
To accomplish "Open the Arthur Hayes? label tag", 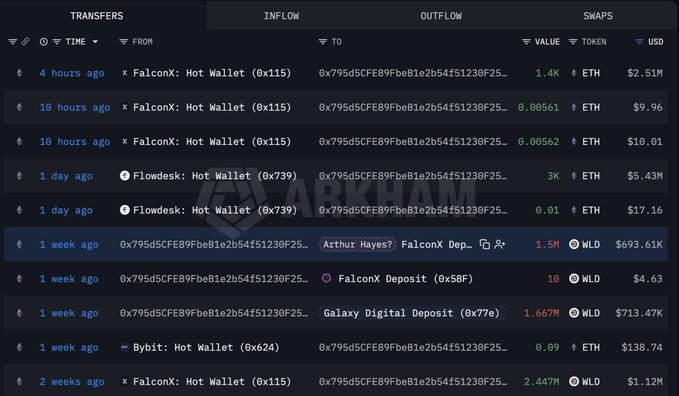I will coord(357,244).
